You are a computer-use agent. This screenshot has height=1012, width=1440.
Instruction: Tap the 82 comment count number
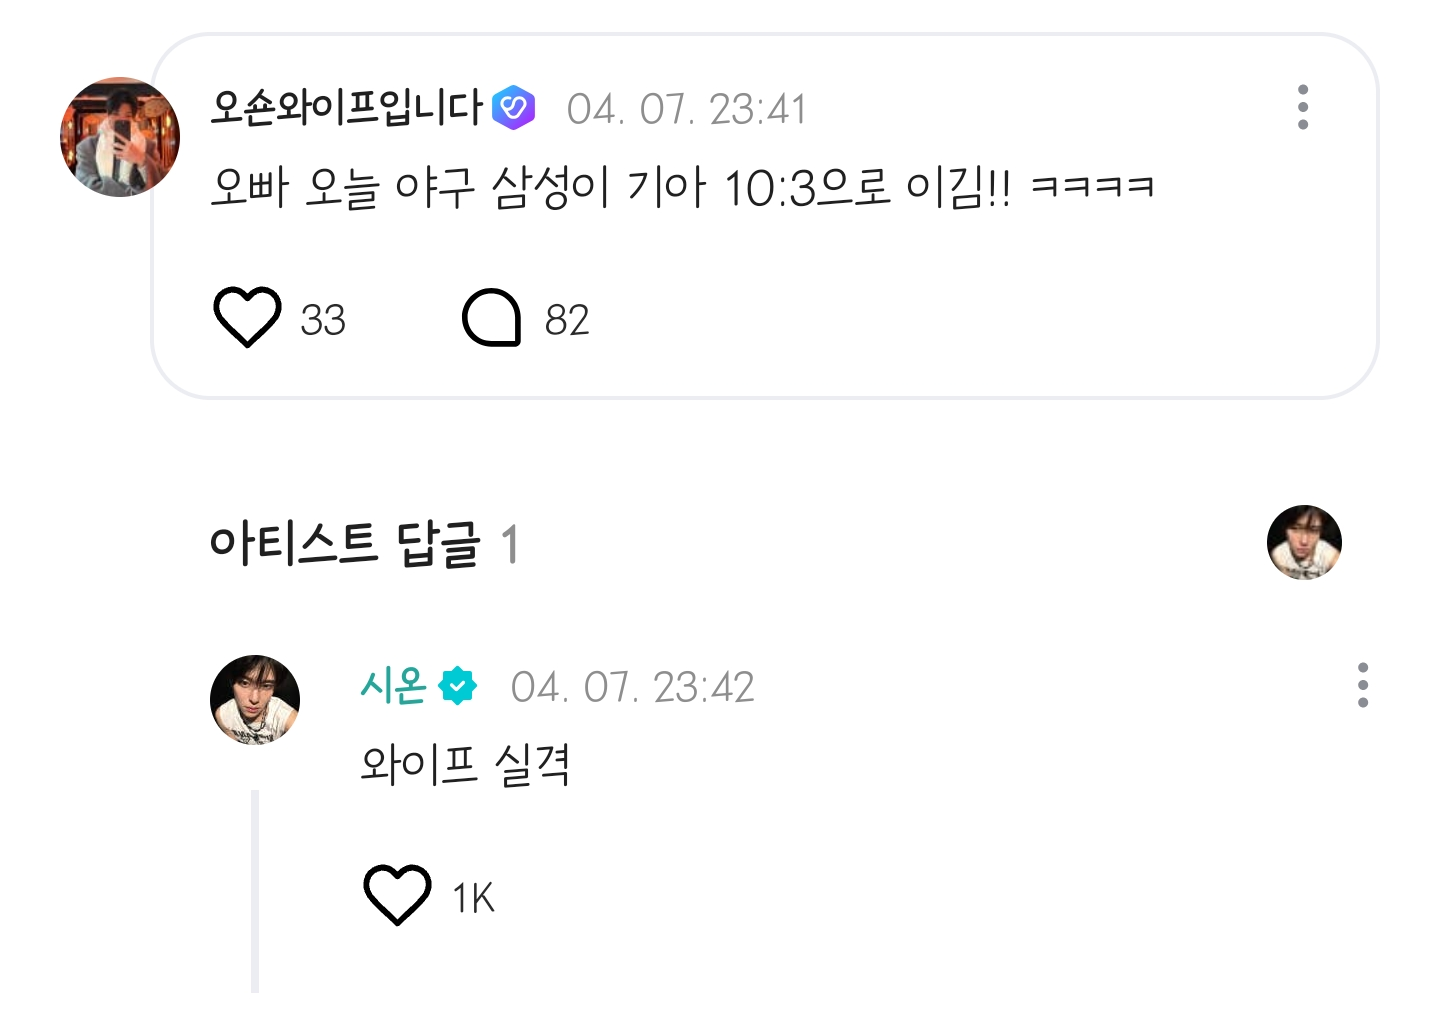[x=567, y=320]
